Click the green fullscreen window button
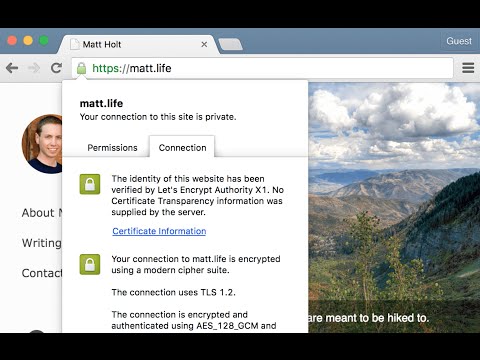This screenshot has height=360, width=480. tap(44, 41)
